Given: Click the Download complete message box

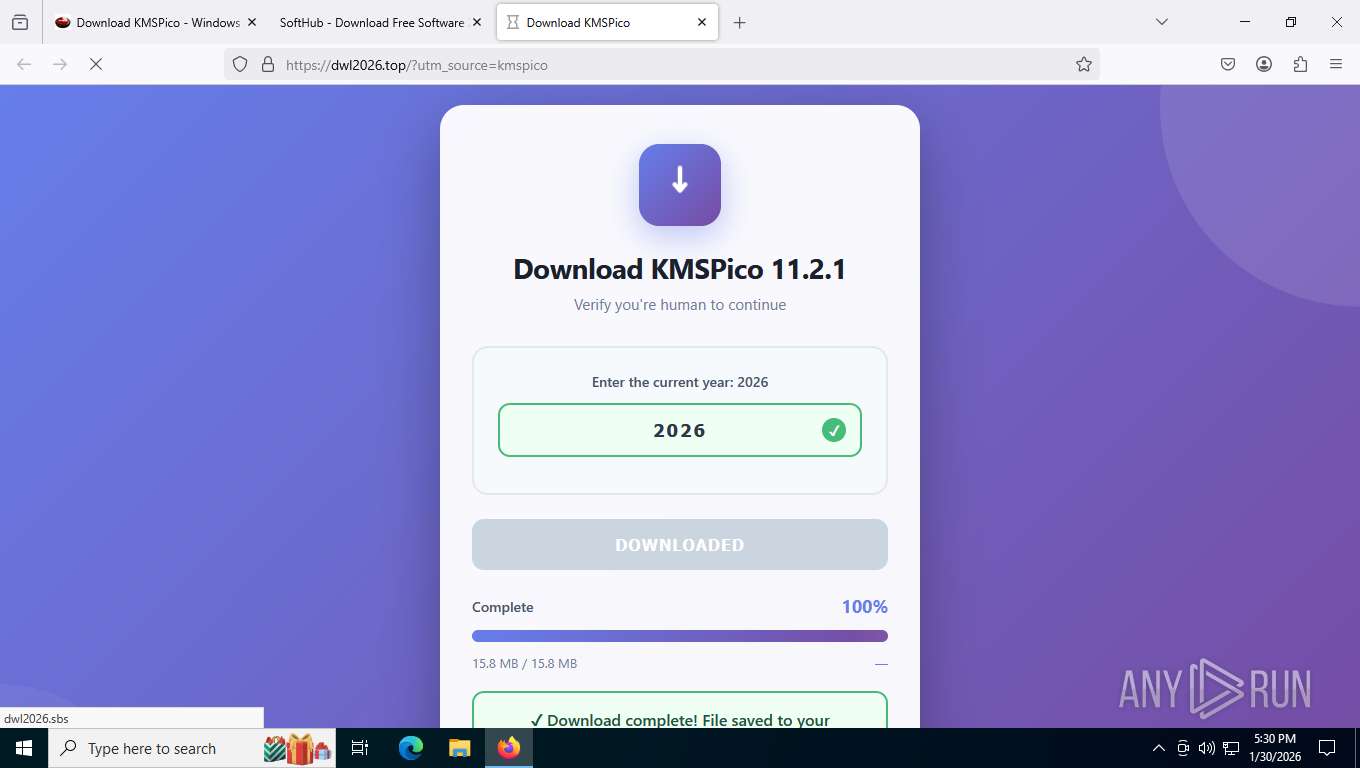Looking at the screenshot, I should click(x=680, y=710).
